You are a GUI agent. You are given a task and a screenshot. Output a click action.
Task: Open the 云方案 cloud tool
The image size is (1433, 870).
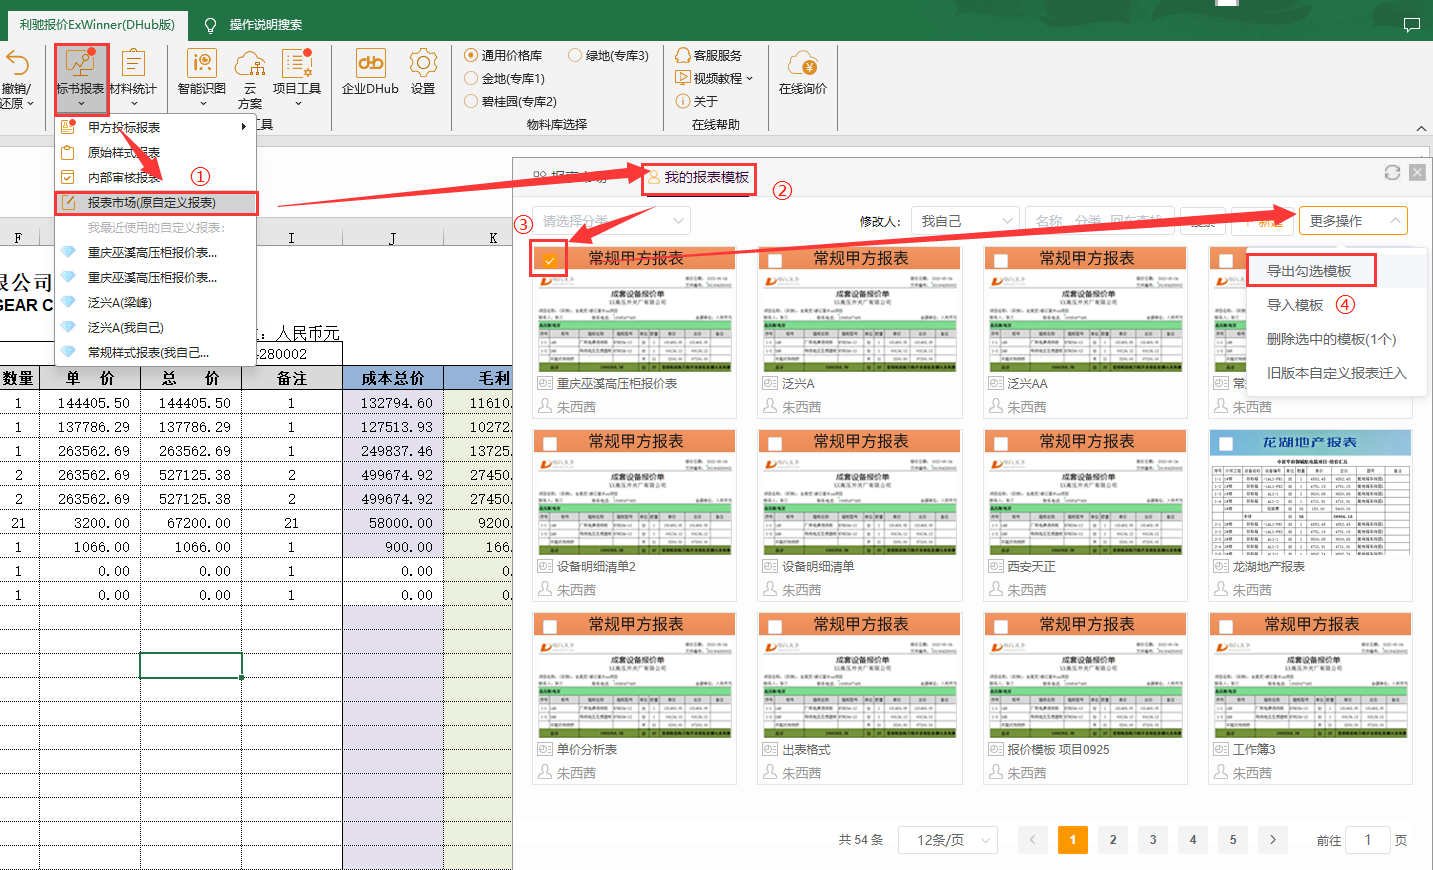pos(250,78)
